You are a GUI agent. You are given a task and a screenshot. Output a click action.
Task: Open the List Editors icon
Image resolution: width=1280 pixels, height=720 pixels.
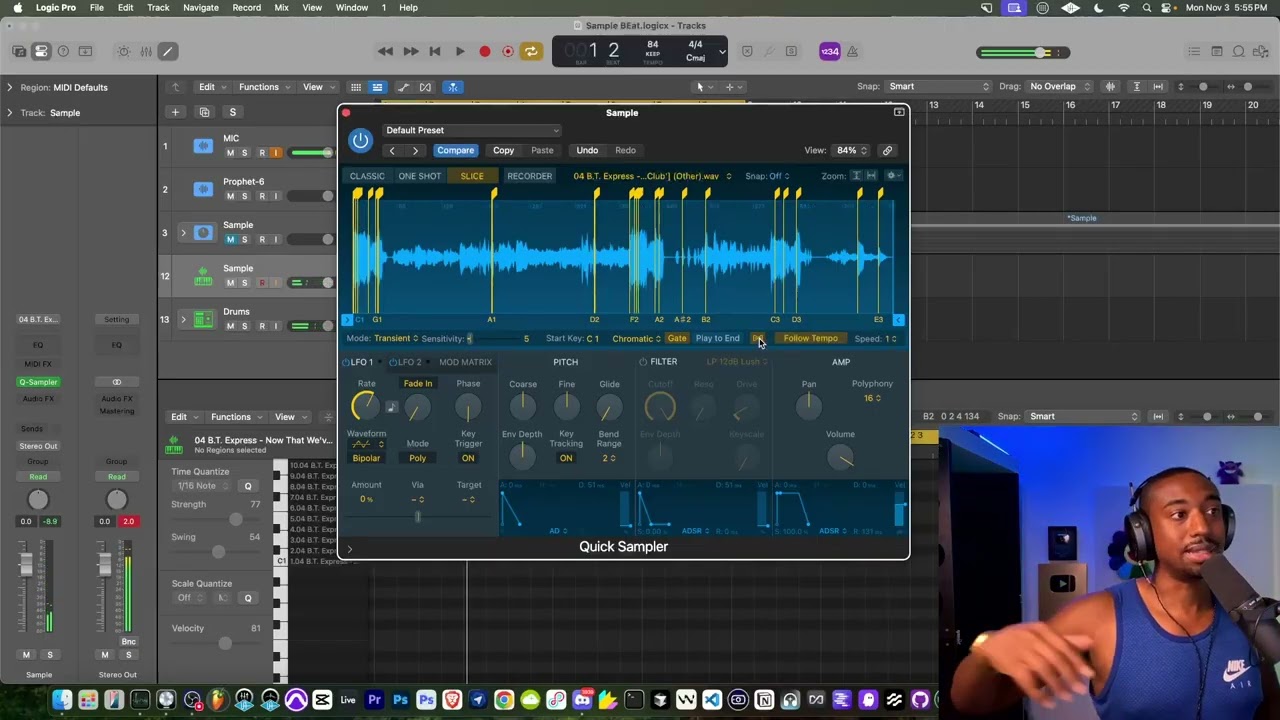point(1194,52)
